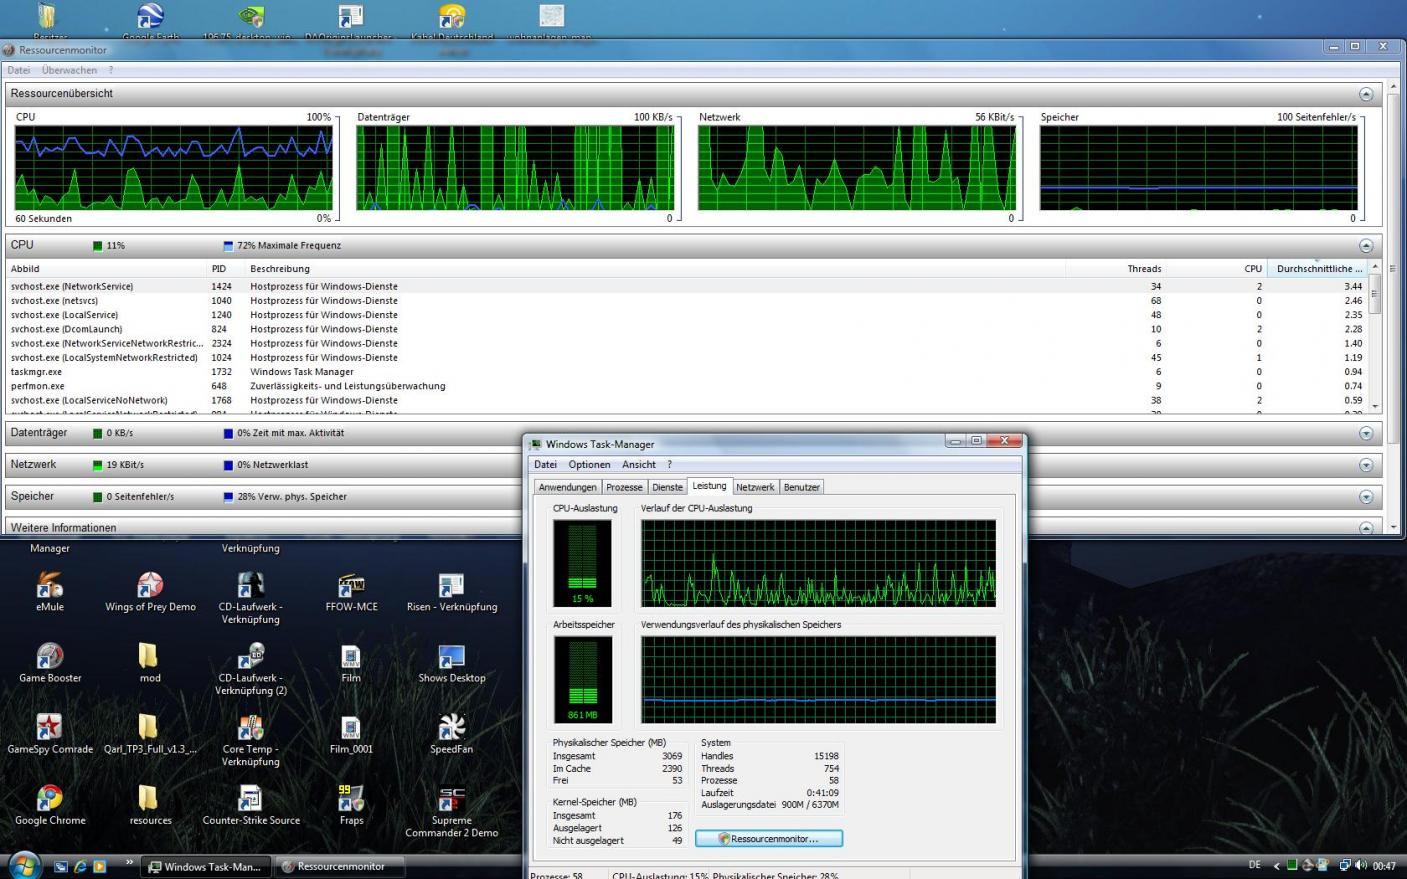Open the Optionen menu in Task-Manager
Image resolution: width=1407 pixels, height=879 pixels.
(589, 465)
